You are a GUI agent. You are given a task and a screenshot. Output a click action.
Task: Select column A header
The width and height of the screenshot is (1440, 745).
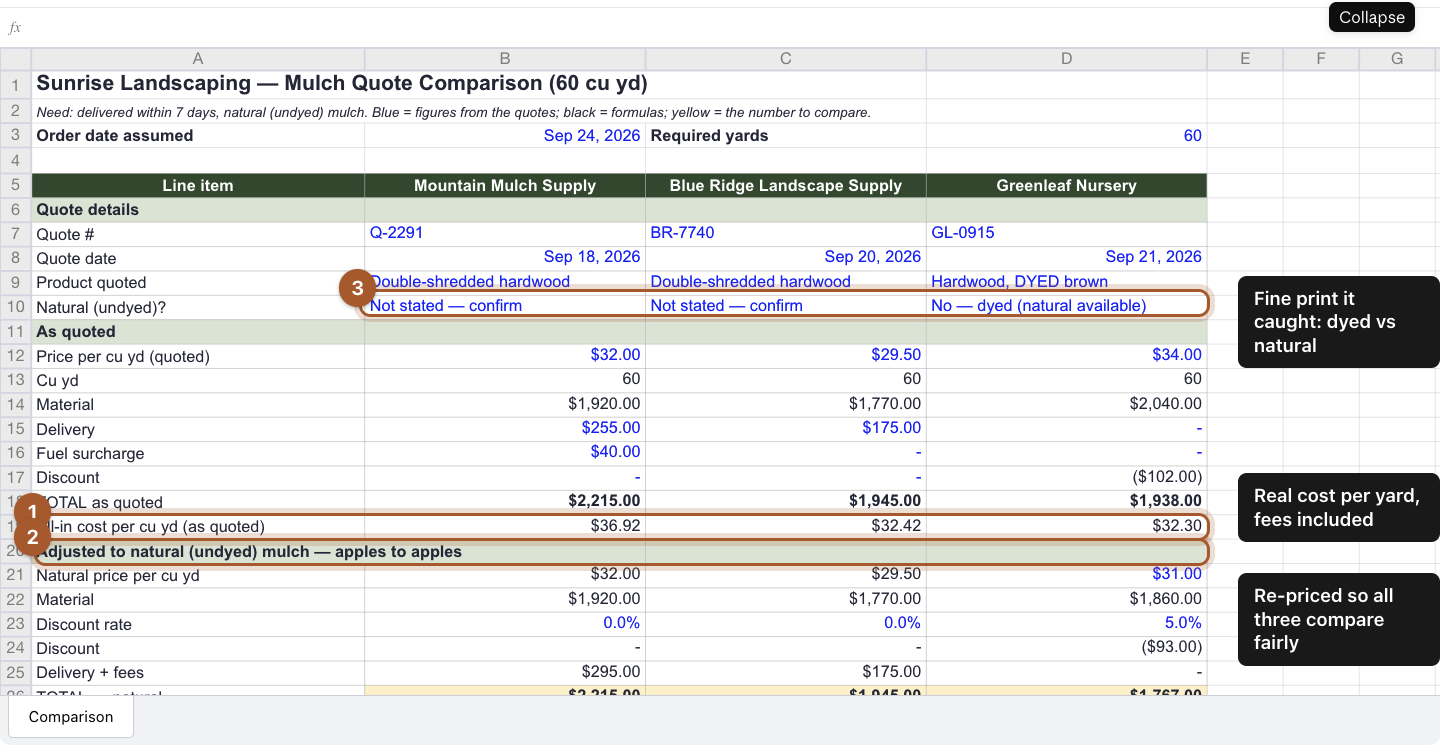click(198, 59)
